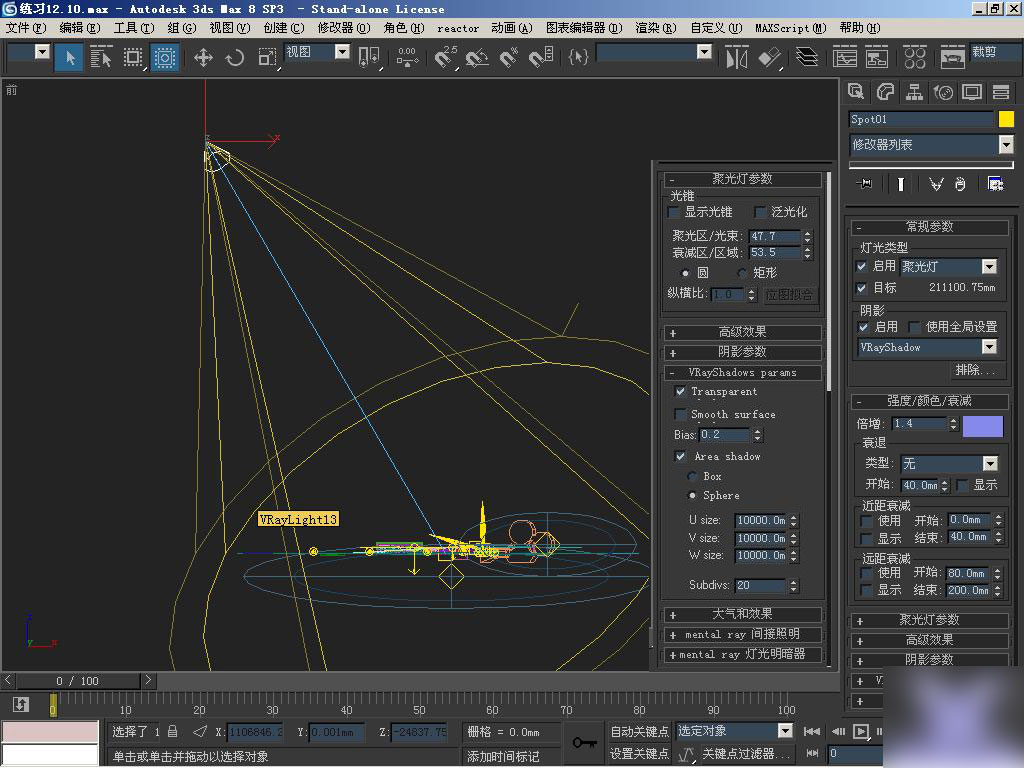The image size is (1024, 768).
Task: Expand the 高级效果 rollout in floating panel
Action: (742, 332)
